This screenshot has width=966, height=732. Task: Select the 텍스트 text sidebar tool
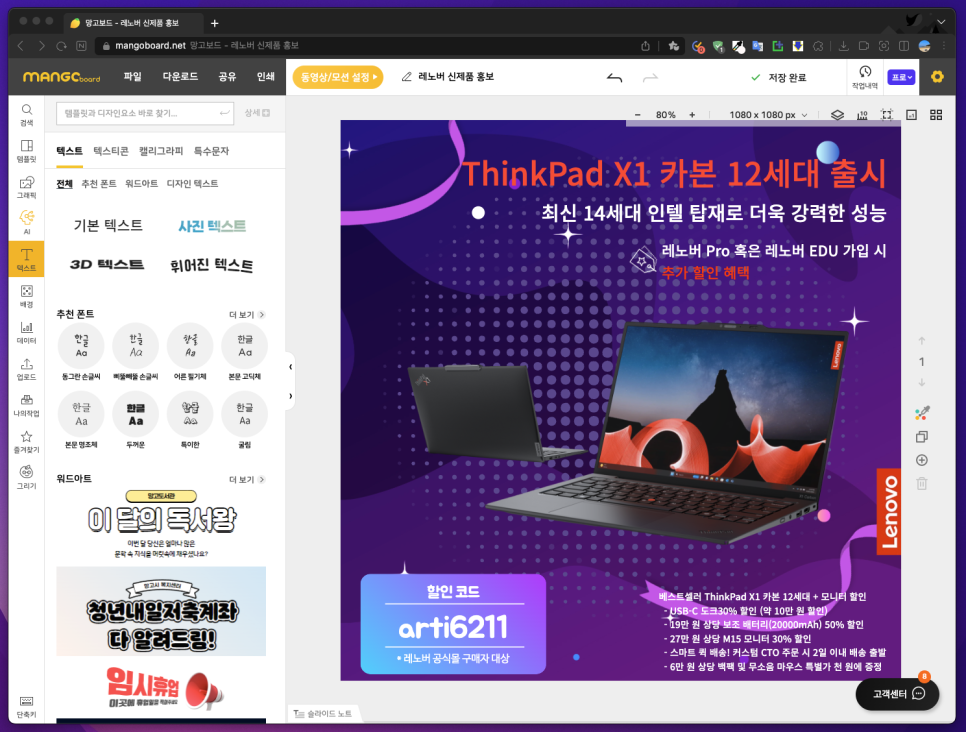26,259
